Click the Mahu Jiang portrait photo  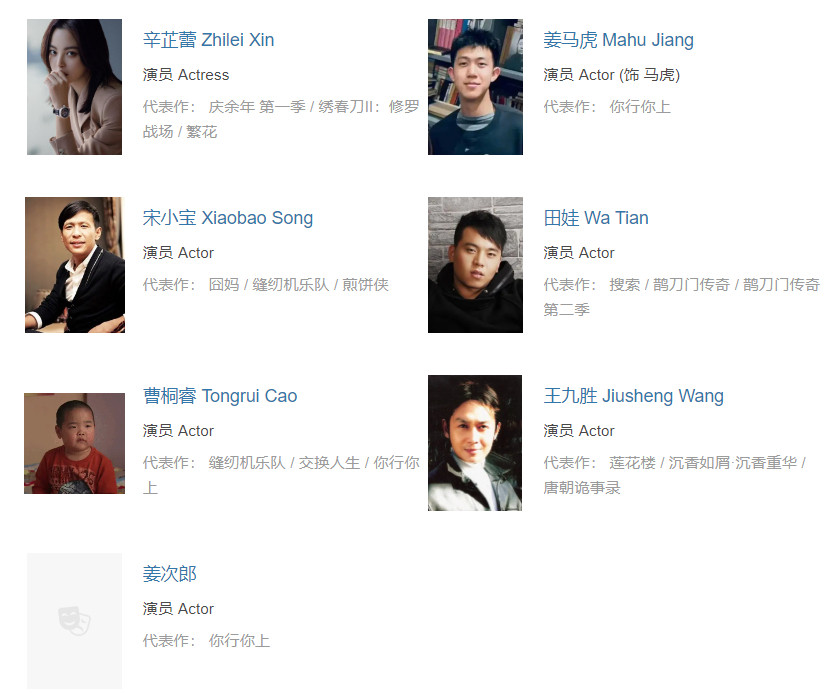coord(475,87)
